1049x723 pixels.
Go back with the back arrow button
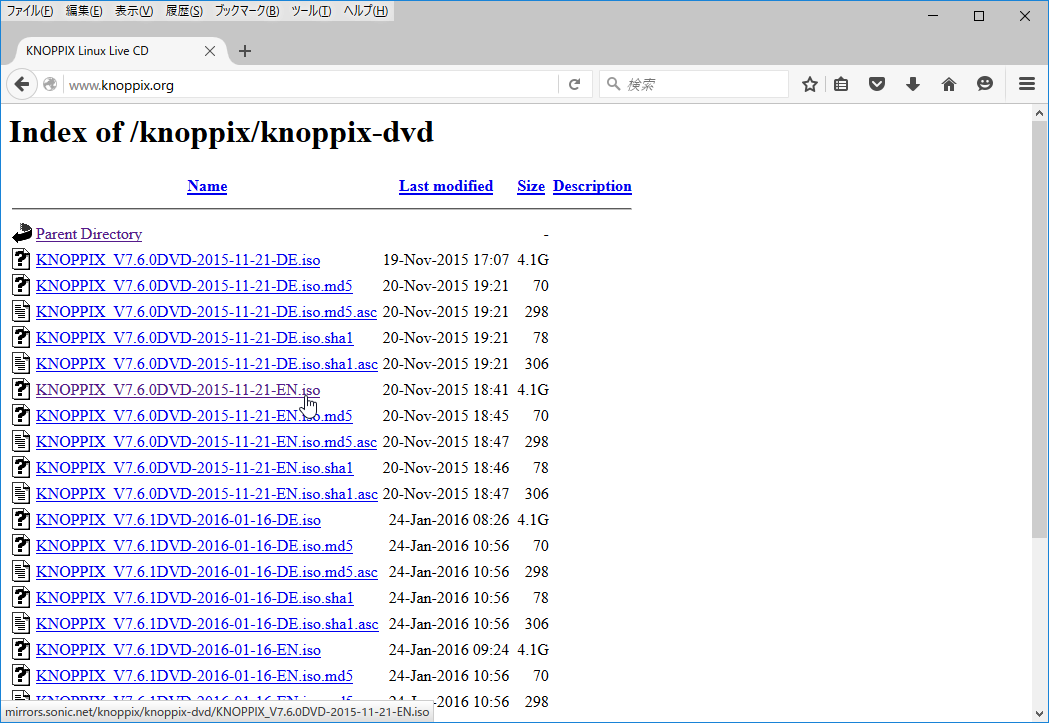pyautogui.click(x=21, y=84)
